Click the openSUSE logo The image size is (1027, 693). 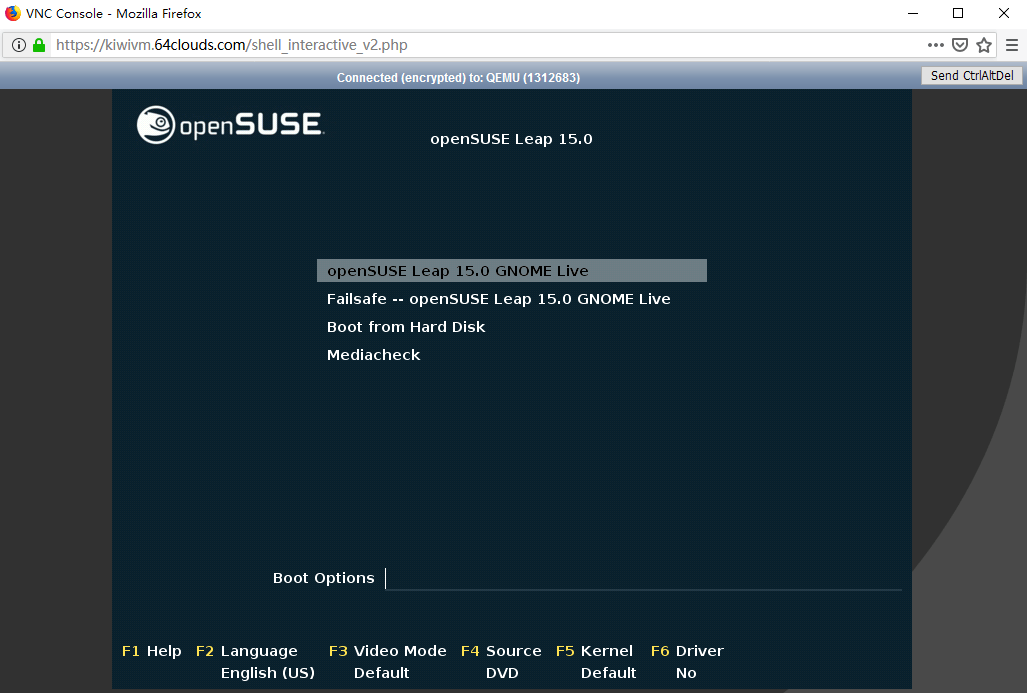coord(231,124)
